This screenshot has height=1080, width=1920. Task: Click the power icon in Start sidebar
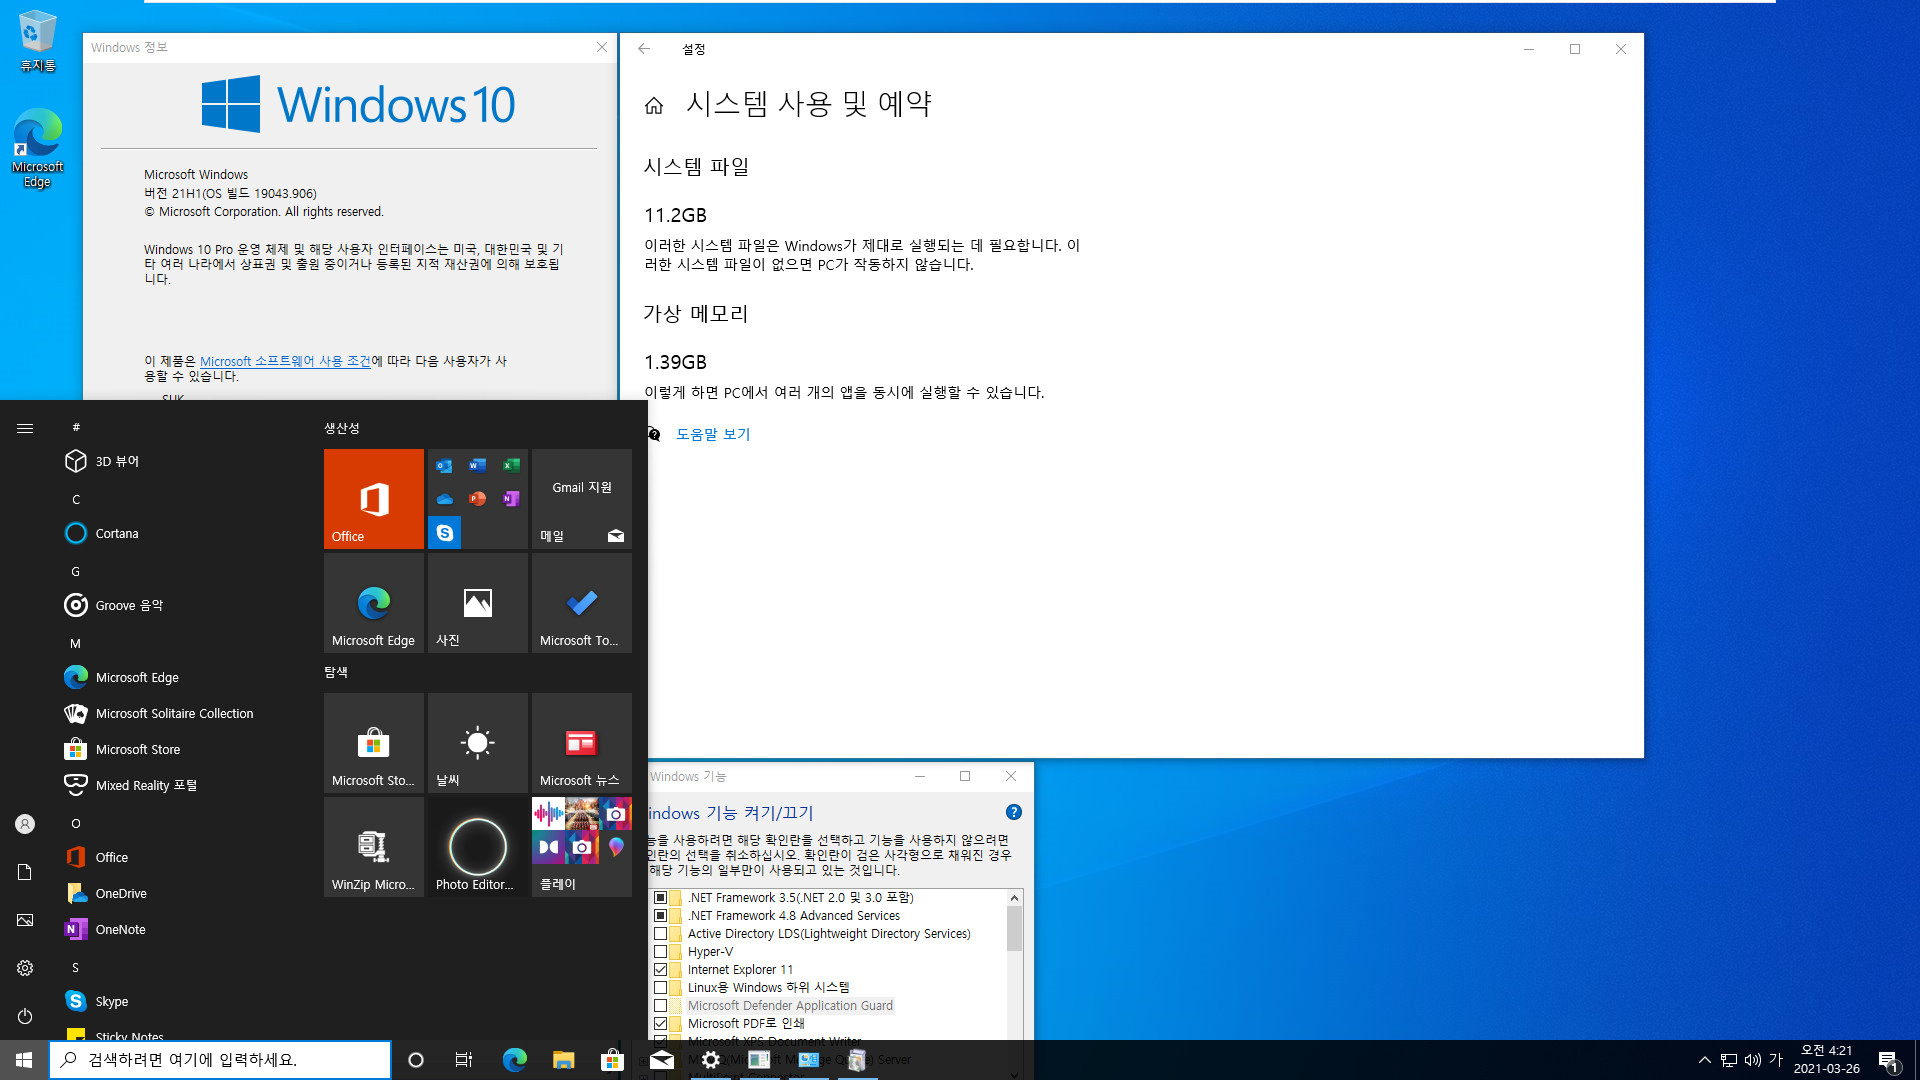pyautogui.click(x=25, y=1016)
